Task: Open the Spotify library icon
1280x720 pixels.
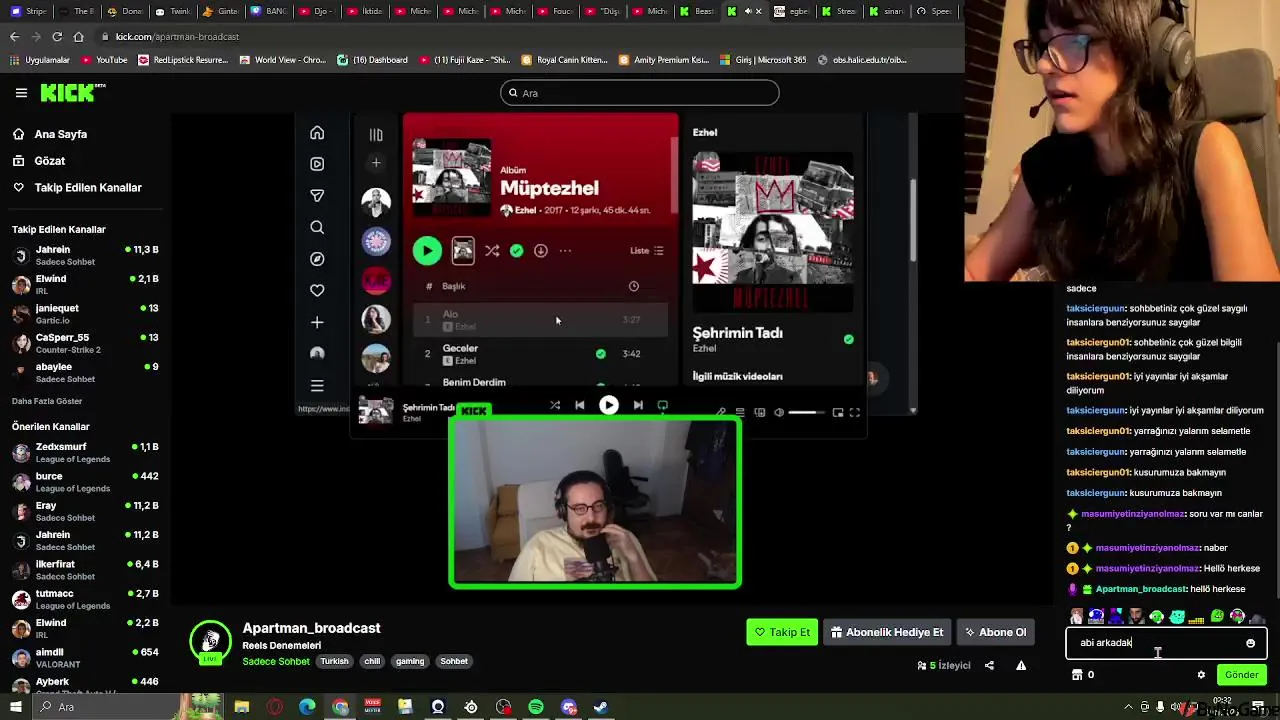Action: point(376,134)
